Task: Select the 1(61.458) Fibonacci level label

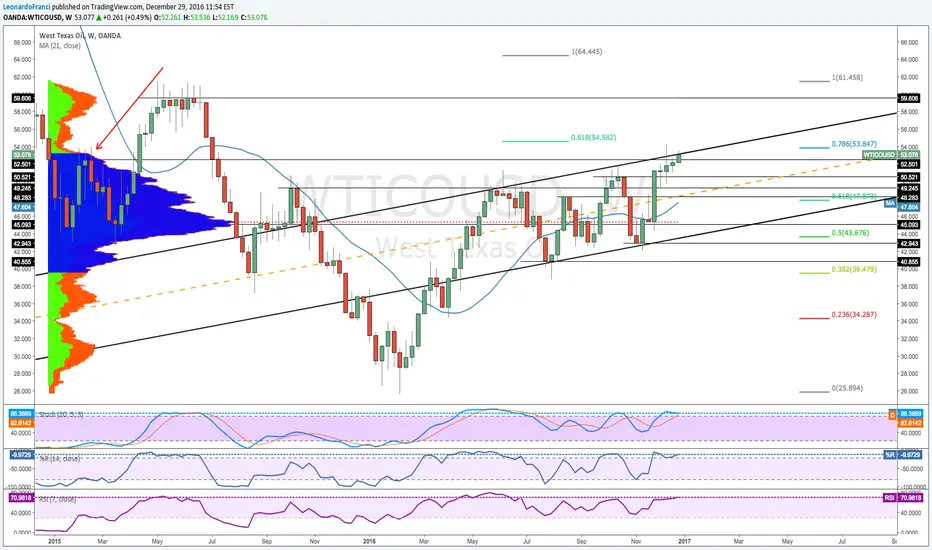Action: tap(847, 77)
